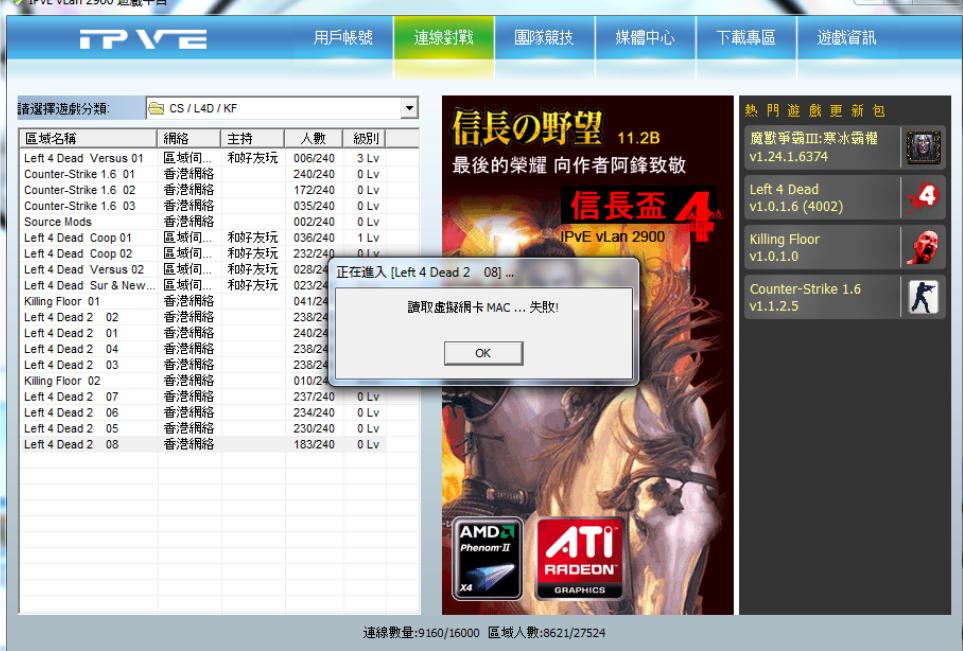Click the Warcraft III update pack icon
963x651 pixels.
[923, 147]
